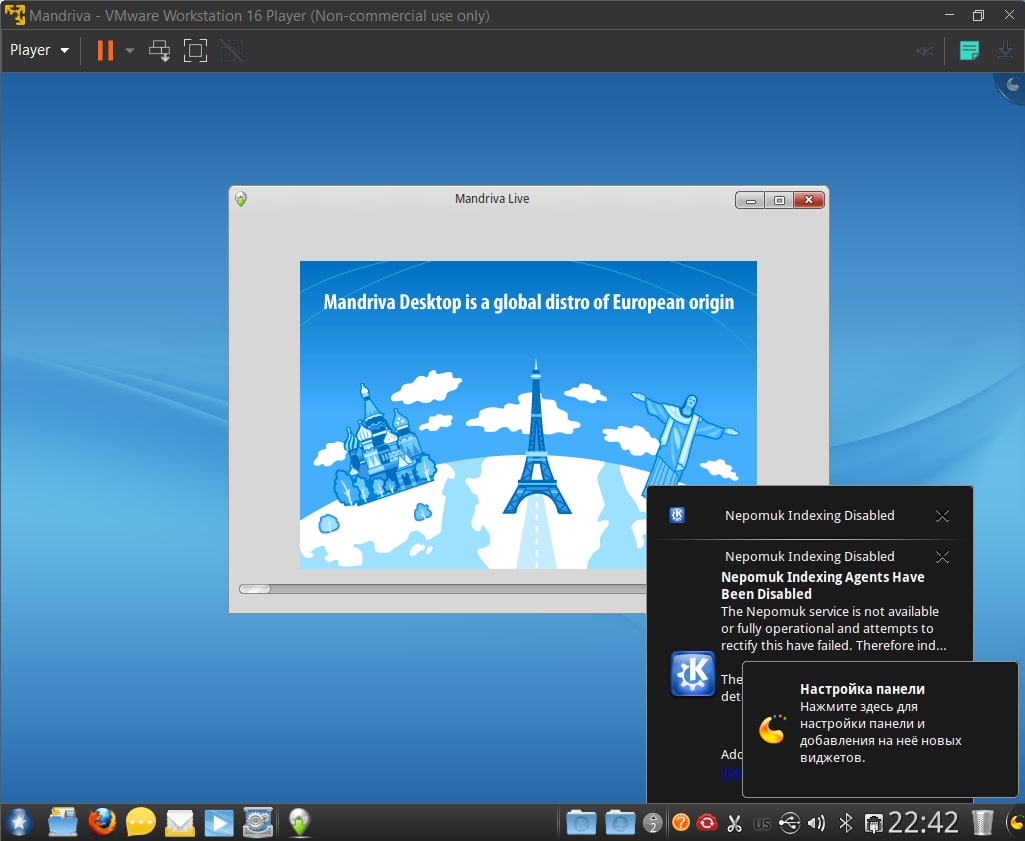Click the Bluetooth tray icon
This screenshot has height=841, width=1025.
point(845,823)
